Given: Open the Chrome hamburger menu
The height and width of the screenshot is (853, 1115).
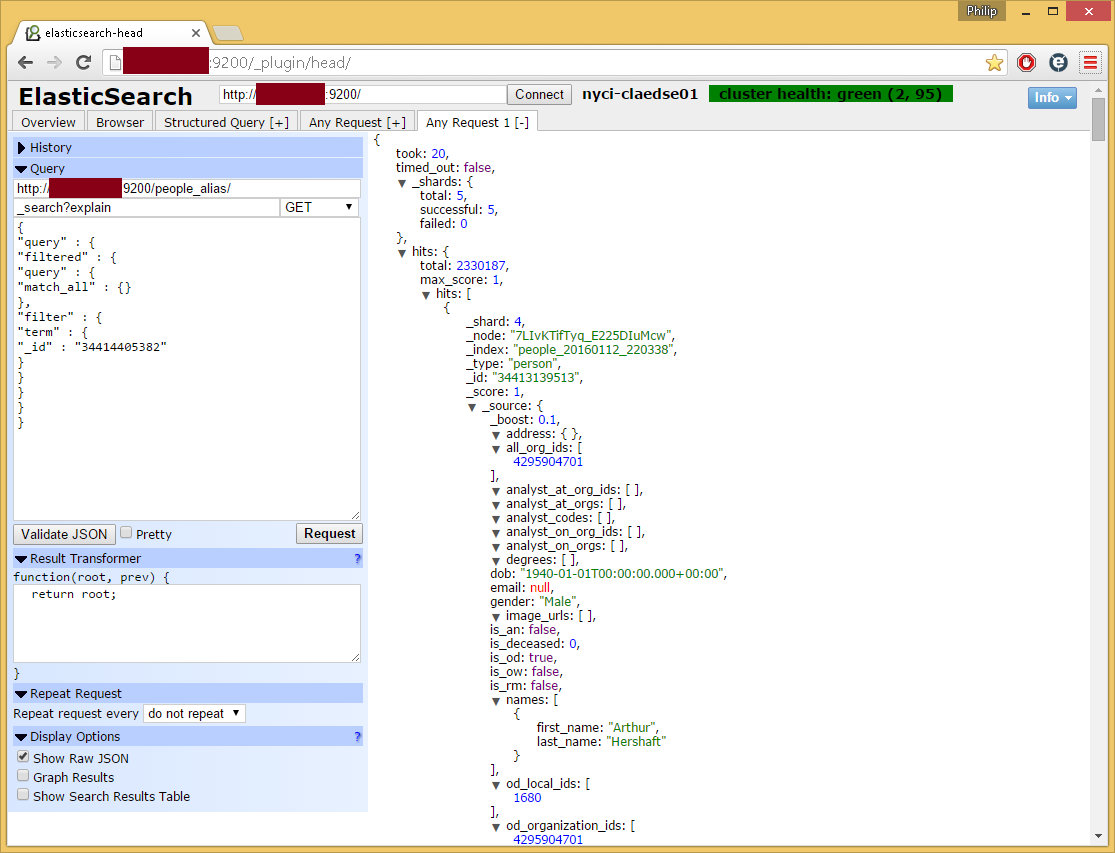Looking at the screenshot, I should click(x=1090, y=63).
